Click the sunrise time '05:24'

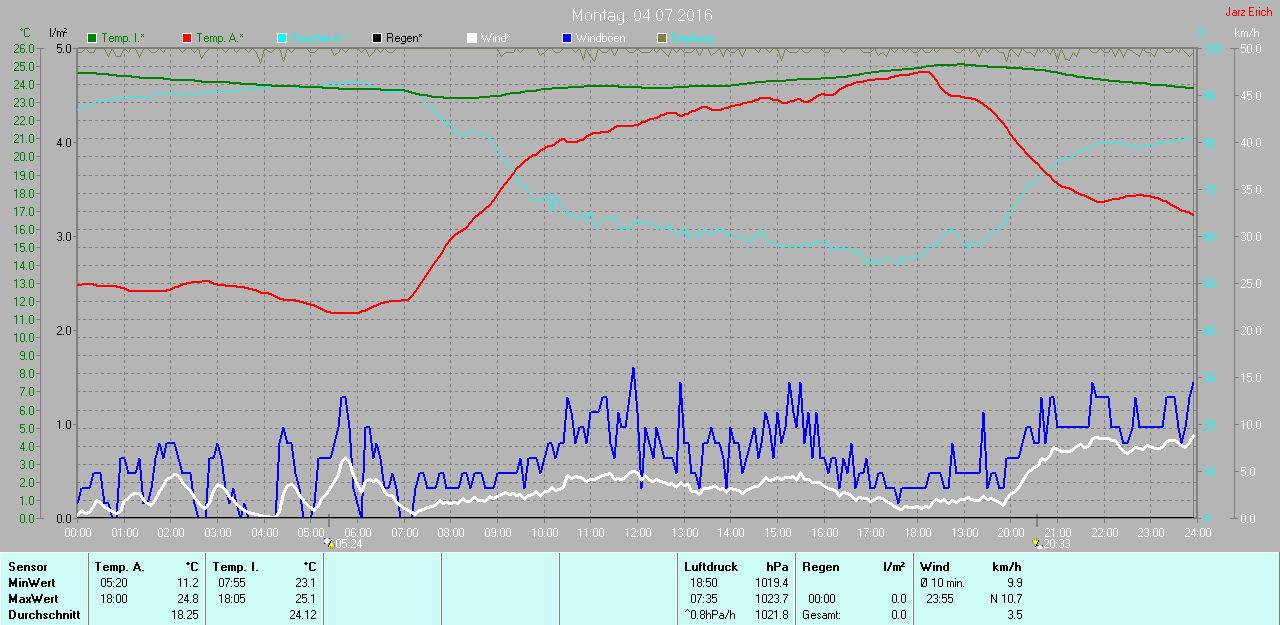(x=347, y=544)
